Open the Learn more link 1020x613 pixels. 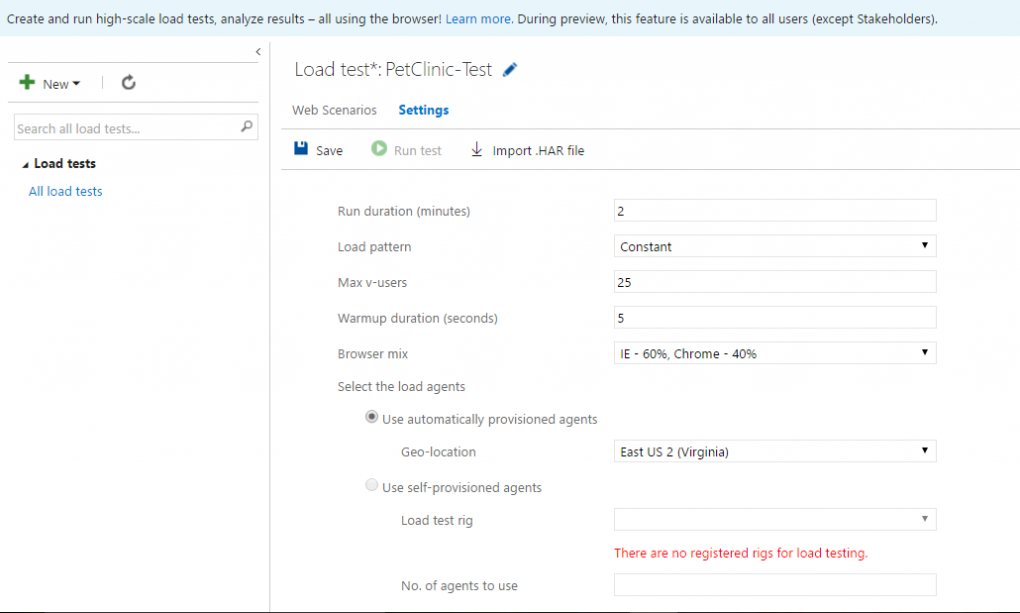coord(477,19)
